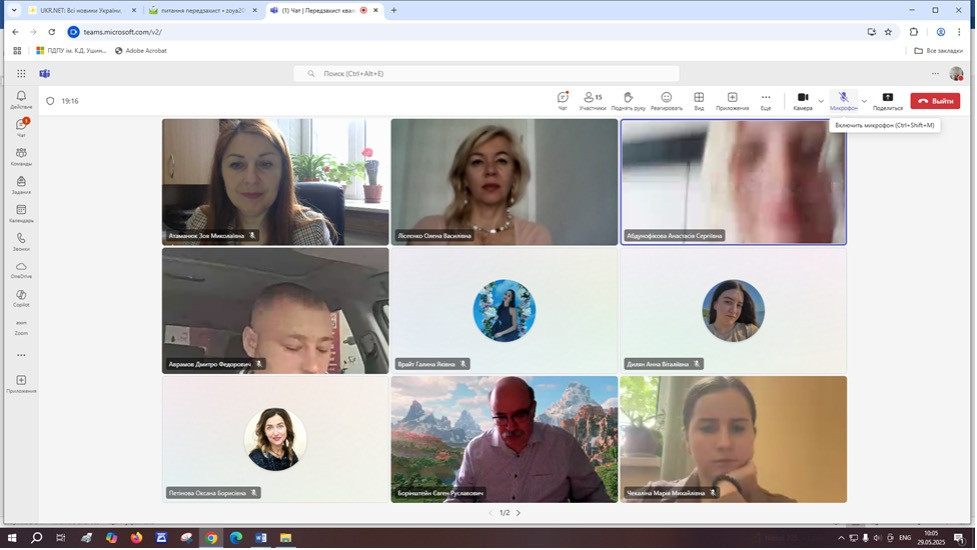Share your screen via Поделиться
The height and width of the screenshot is (550, 977).
coord(887,100)
